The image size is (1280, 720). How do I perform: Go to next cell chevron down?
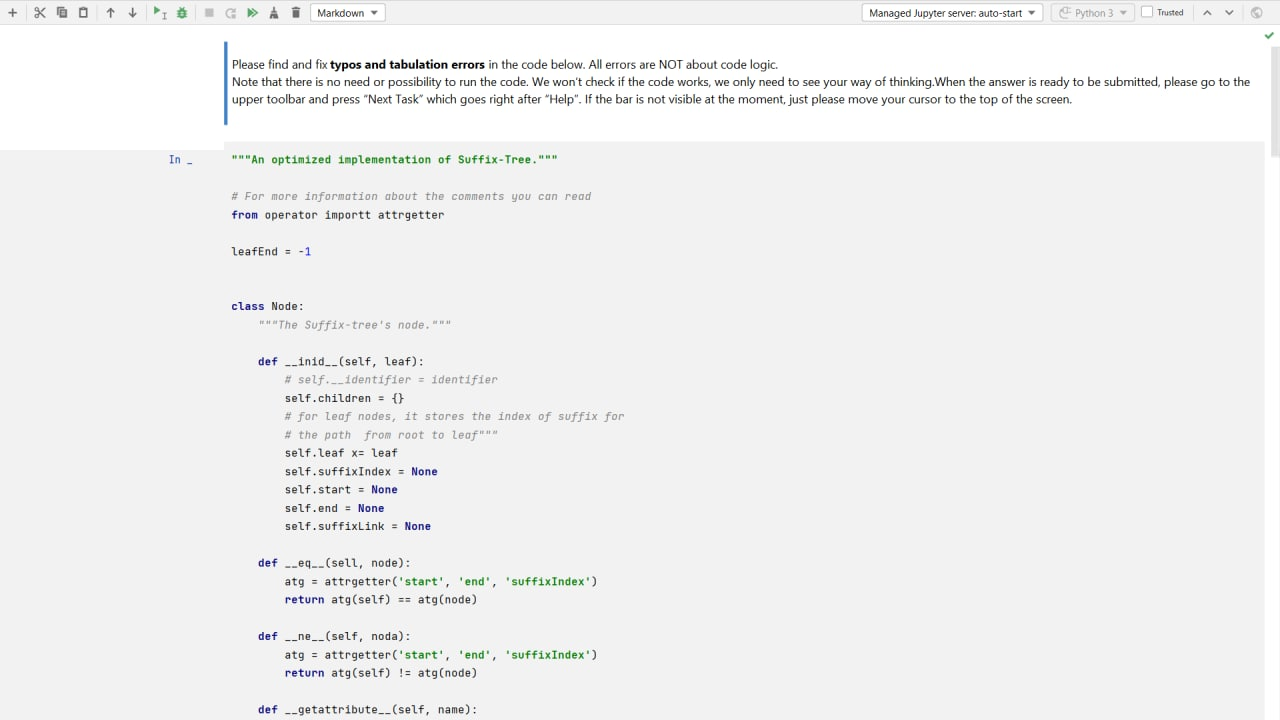(x=1229, y=13)
